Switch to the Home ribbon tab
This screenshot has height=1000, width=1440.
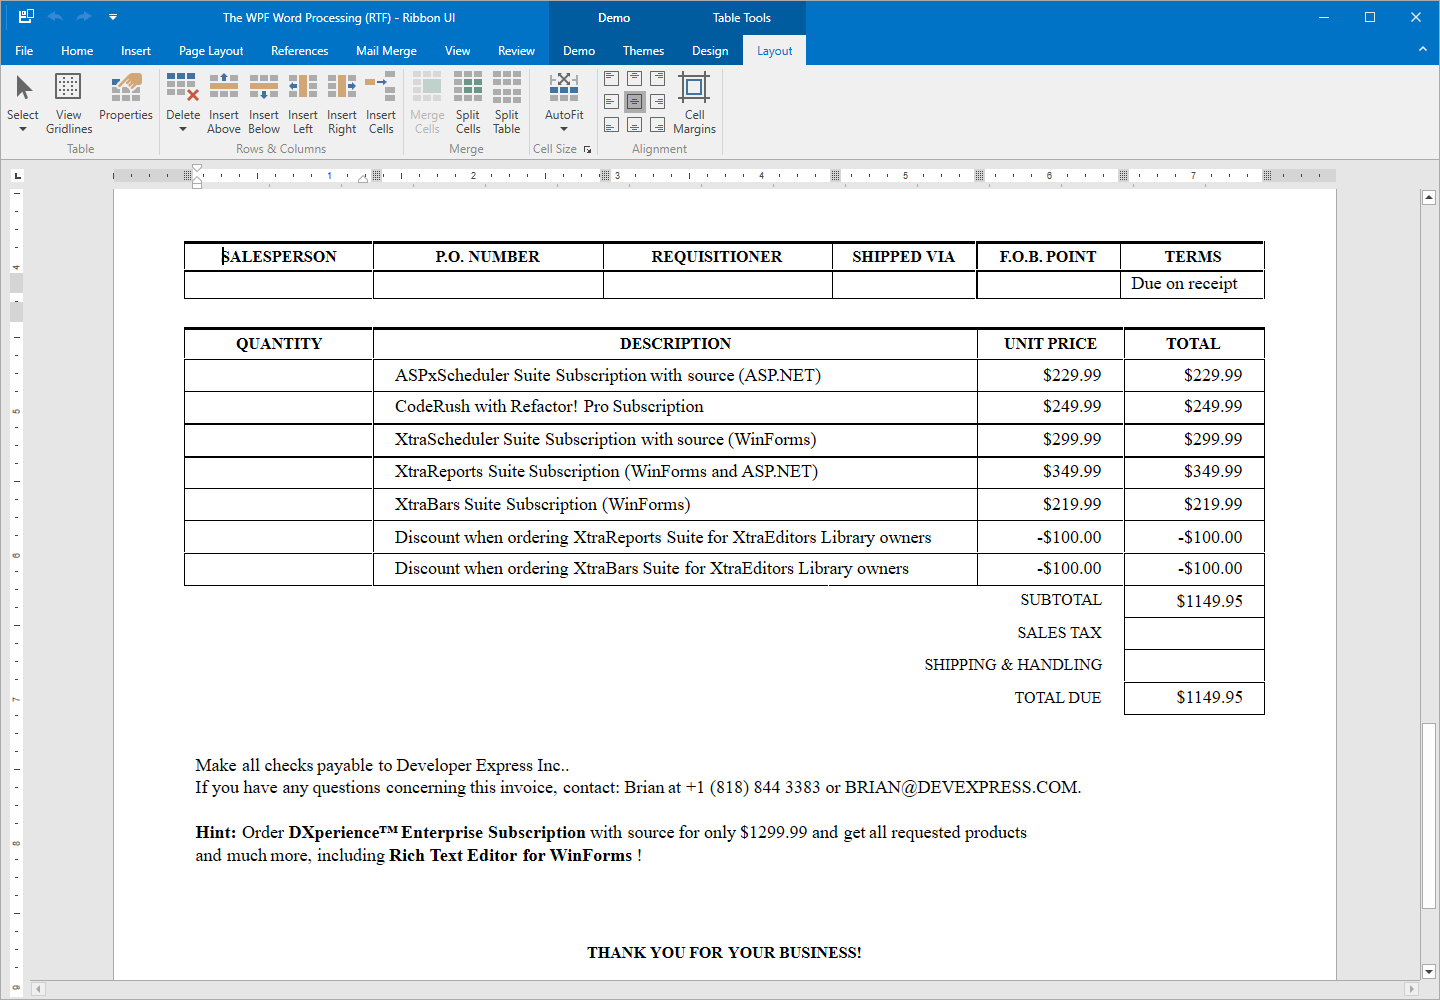click(x=77, y=50)
